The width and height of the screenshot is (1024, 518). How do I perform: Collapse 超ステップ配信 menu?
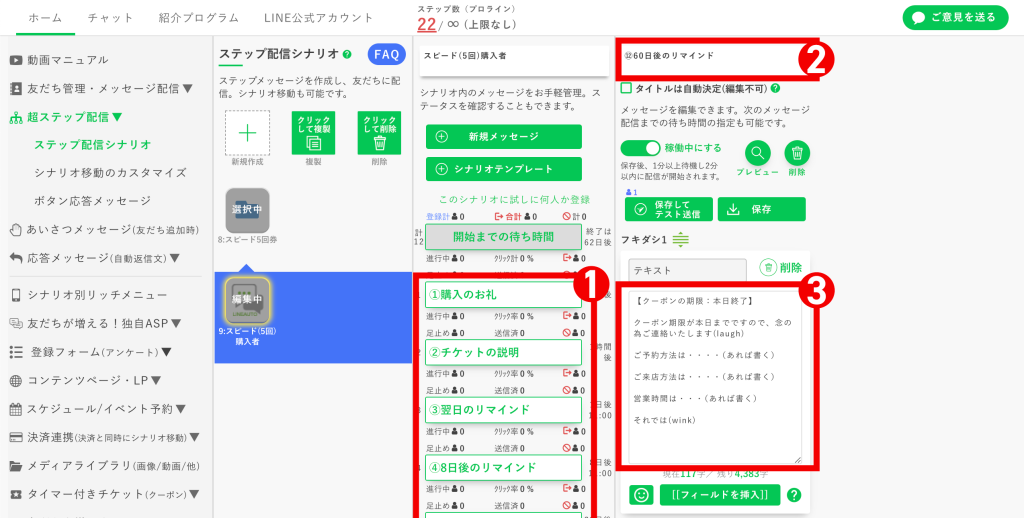[x=117, y=118]
